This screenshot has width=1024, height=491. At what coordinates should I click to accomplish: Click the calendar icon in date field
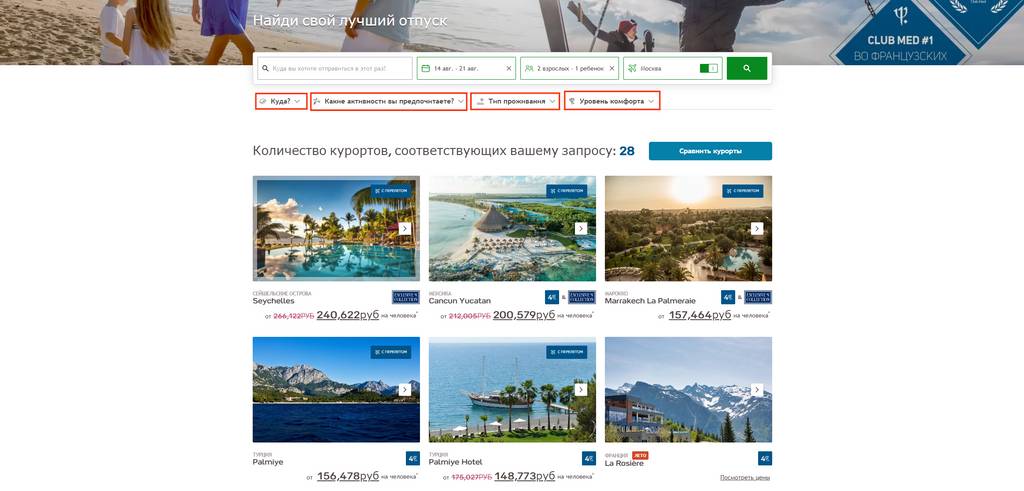425,68
